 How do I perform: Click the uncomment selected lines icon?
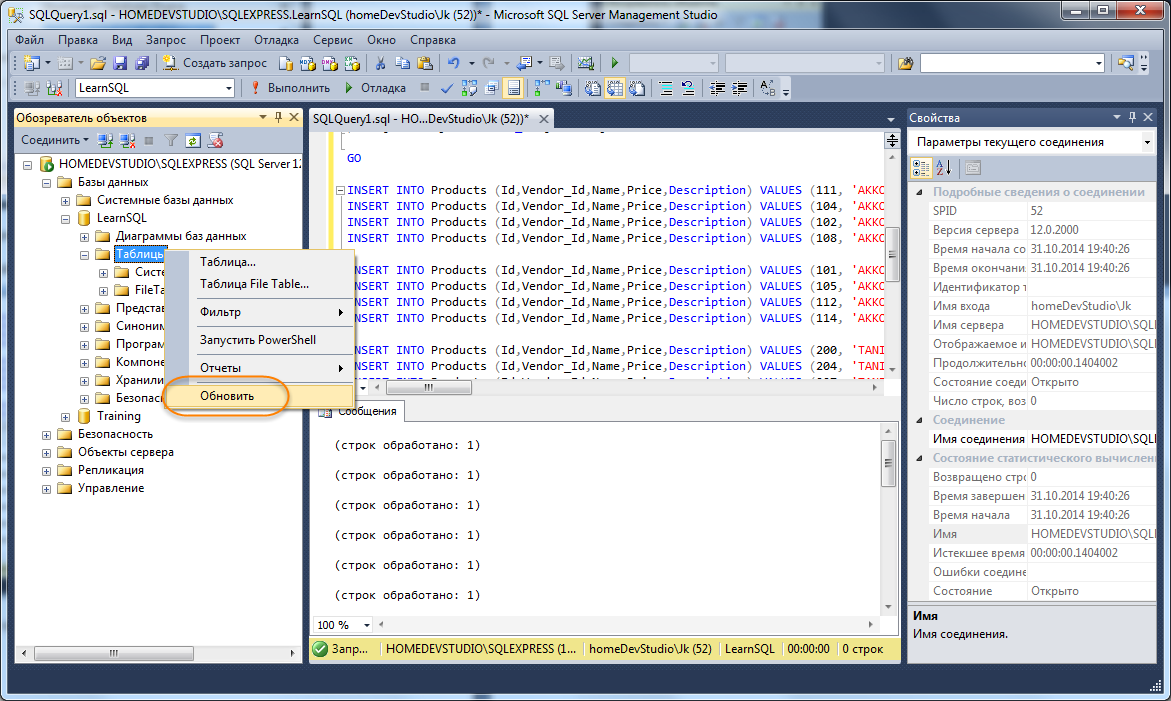(688, 88)
